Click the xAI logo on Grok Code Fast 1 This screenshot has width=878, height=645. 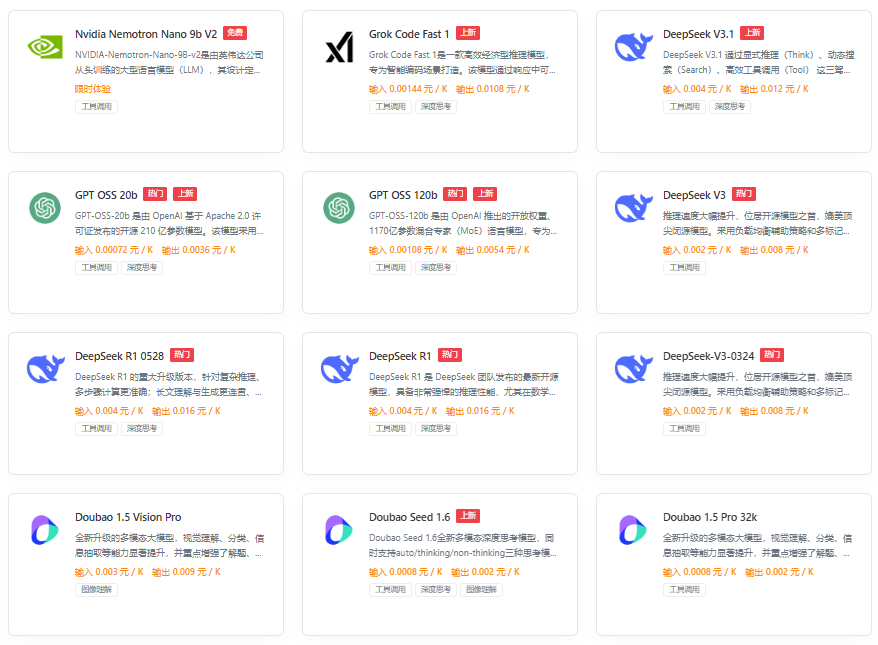pyautogui.click(x=339, y=47)
